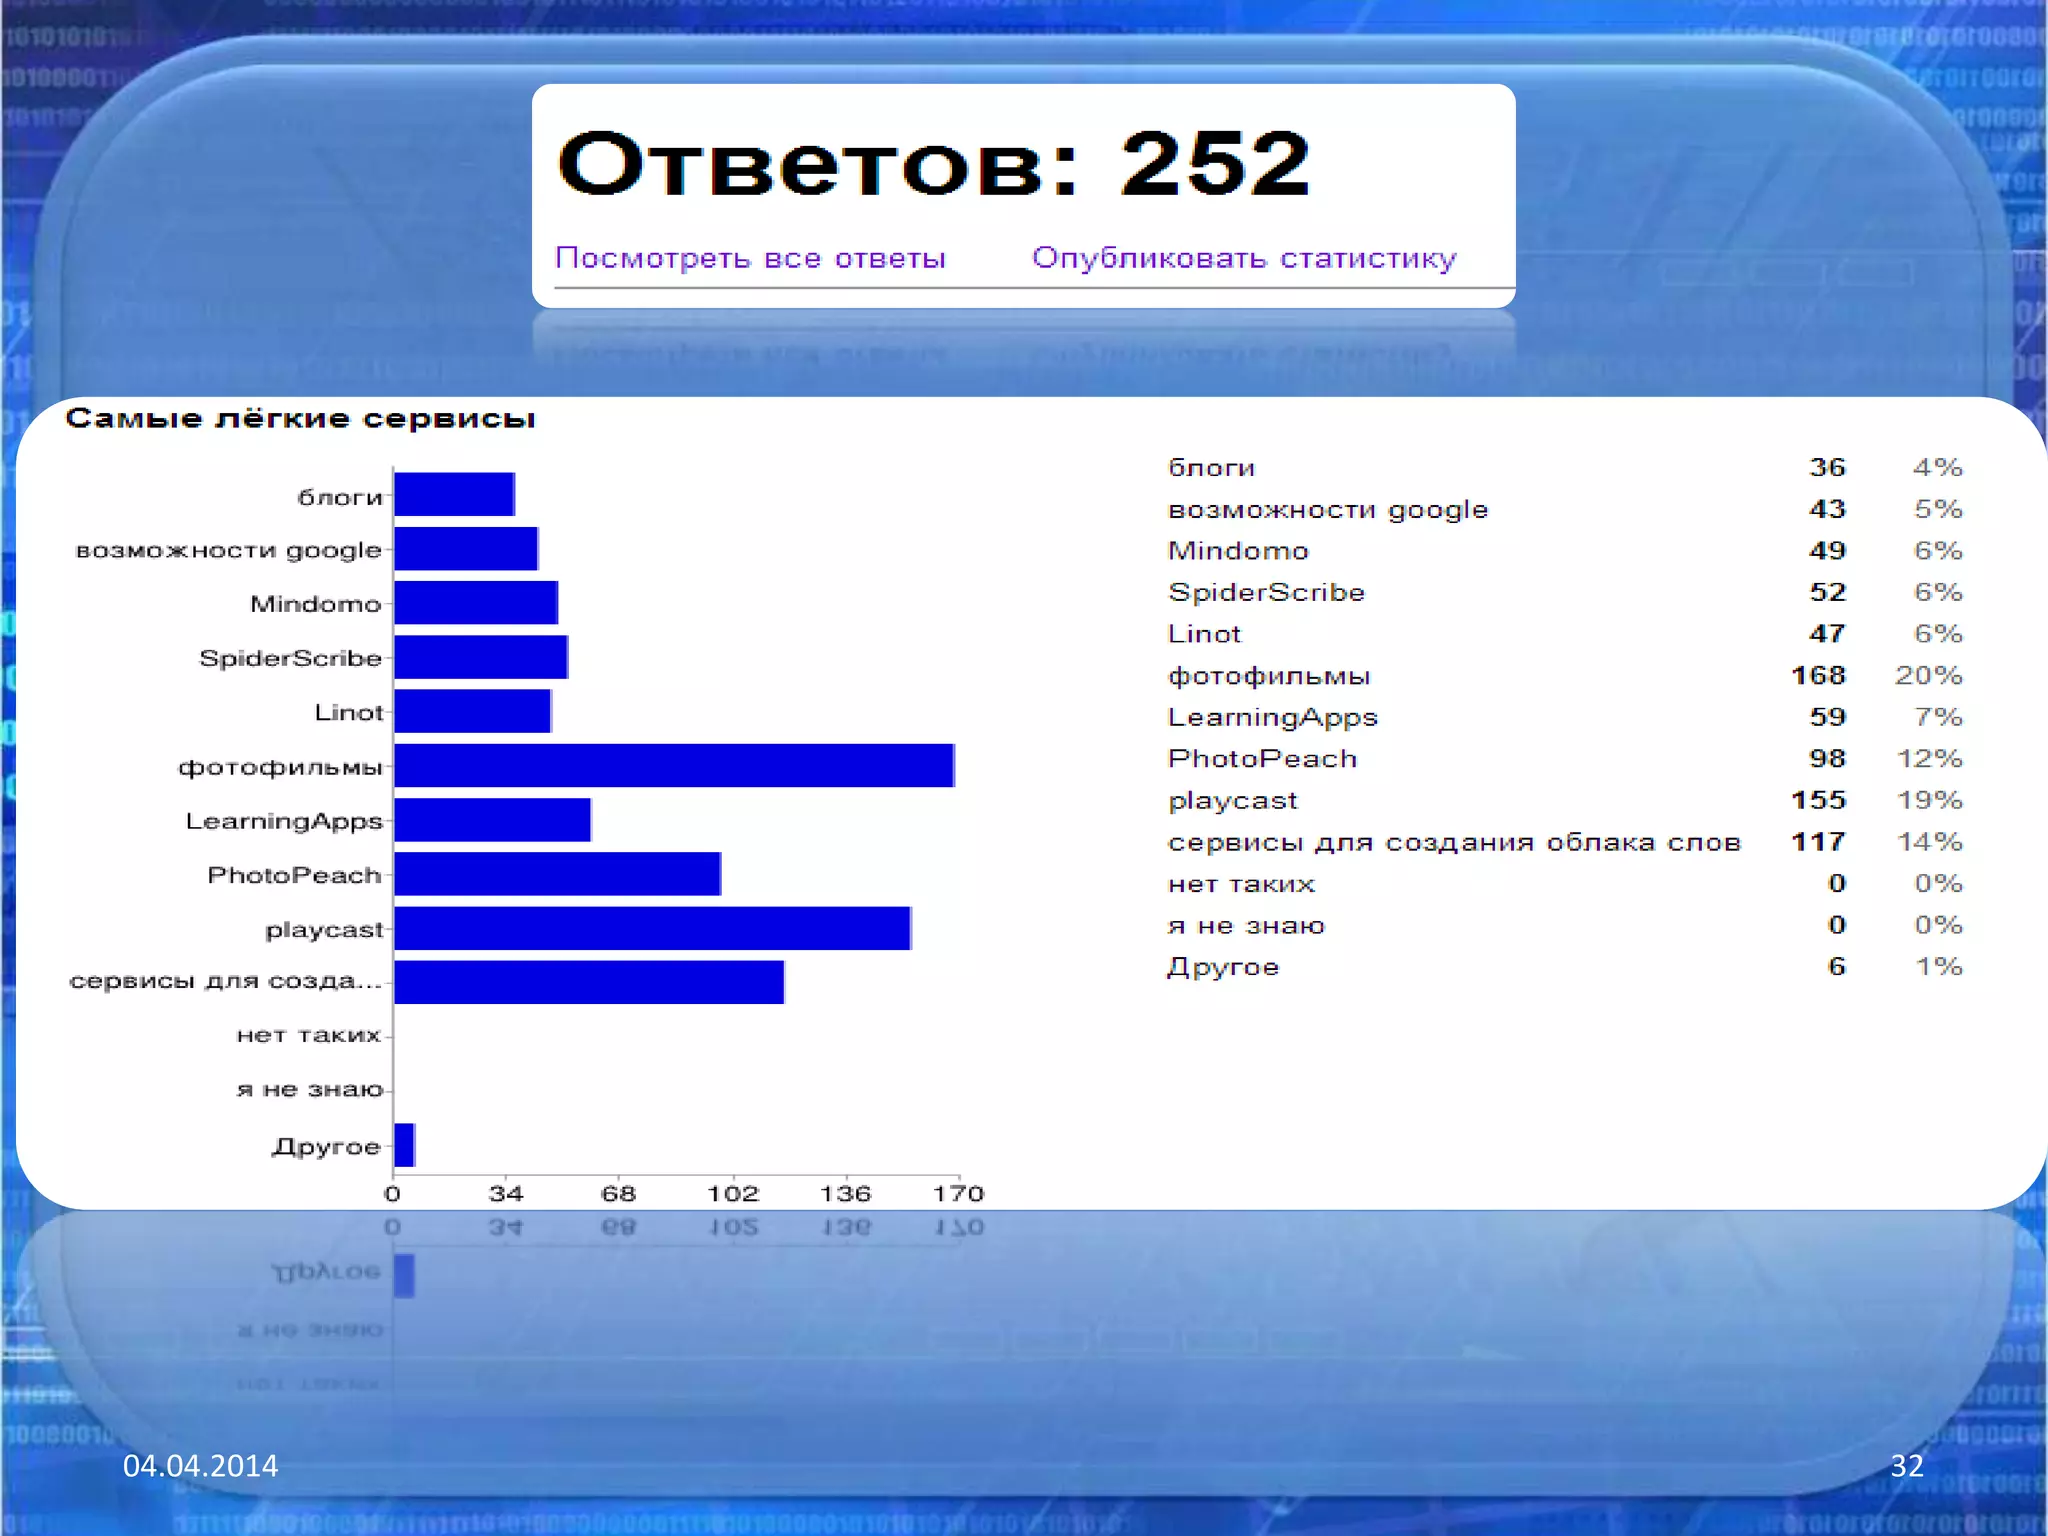Open the 'Посмотреть все ответы' link
Viewport: 2048px width, 1536px height.
[750, 258]
